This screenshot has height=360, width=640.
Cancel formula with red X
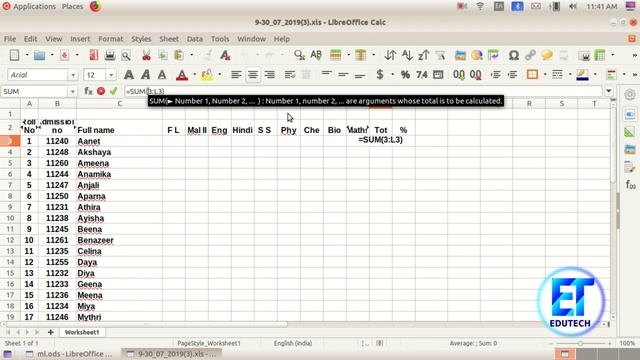click(x=101, y=91)
